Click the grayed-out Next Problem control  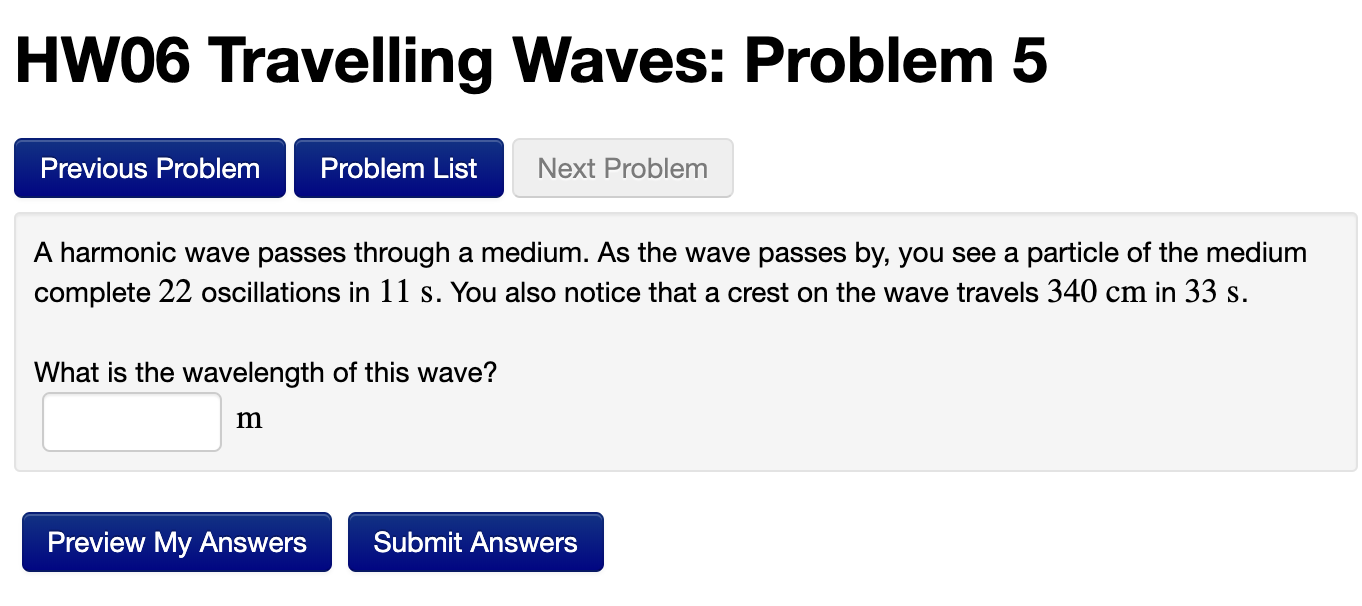pos(622,168)
